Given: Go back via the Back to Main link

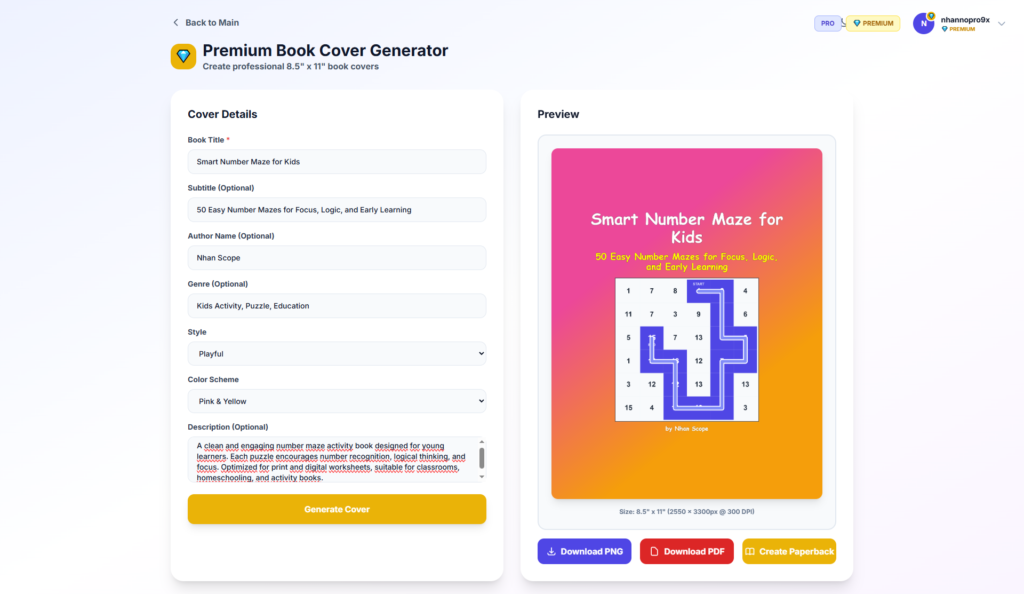Looking at the screenshot, I should pyautogui.click(x=211, y=23).
